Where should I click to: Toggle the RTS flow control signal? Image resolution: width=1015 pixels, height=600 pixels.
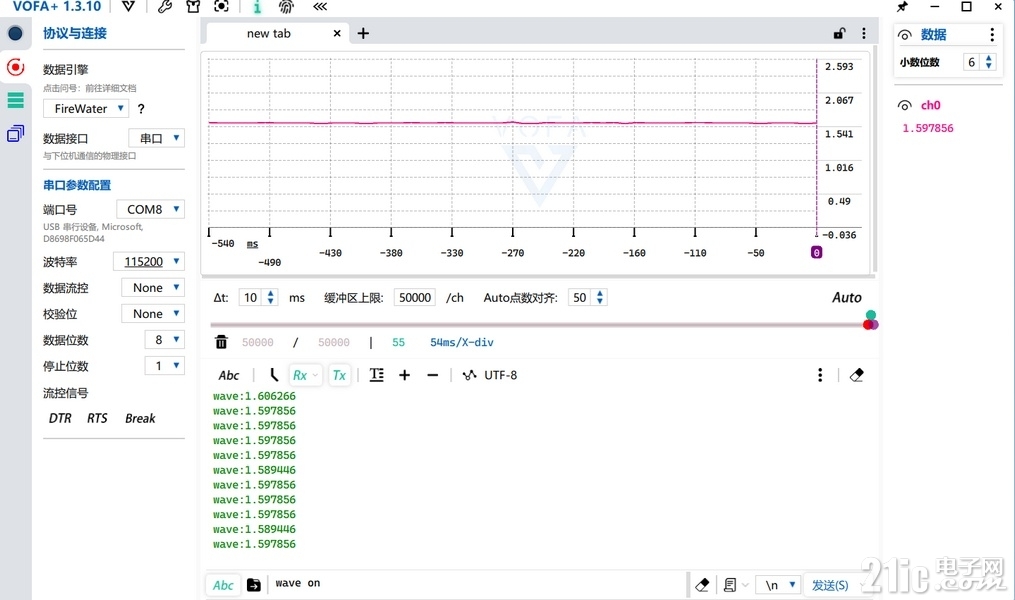(97, 419)
